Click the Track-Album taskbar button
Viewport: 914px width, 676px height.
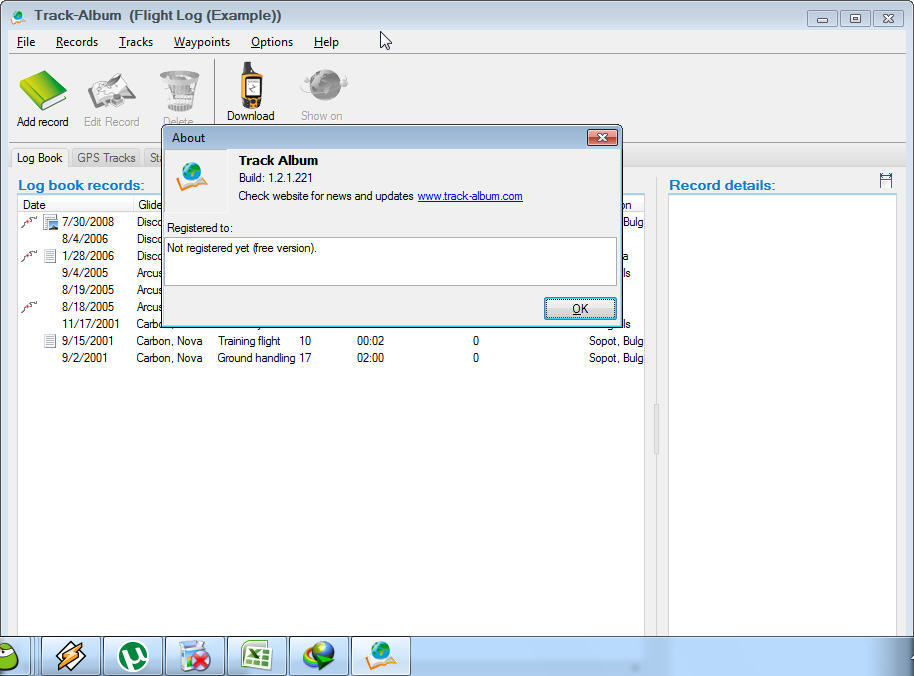point(381,656)
